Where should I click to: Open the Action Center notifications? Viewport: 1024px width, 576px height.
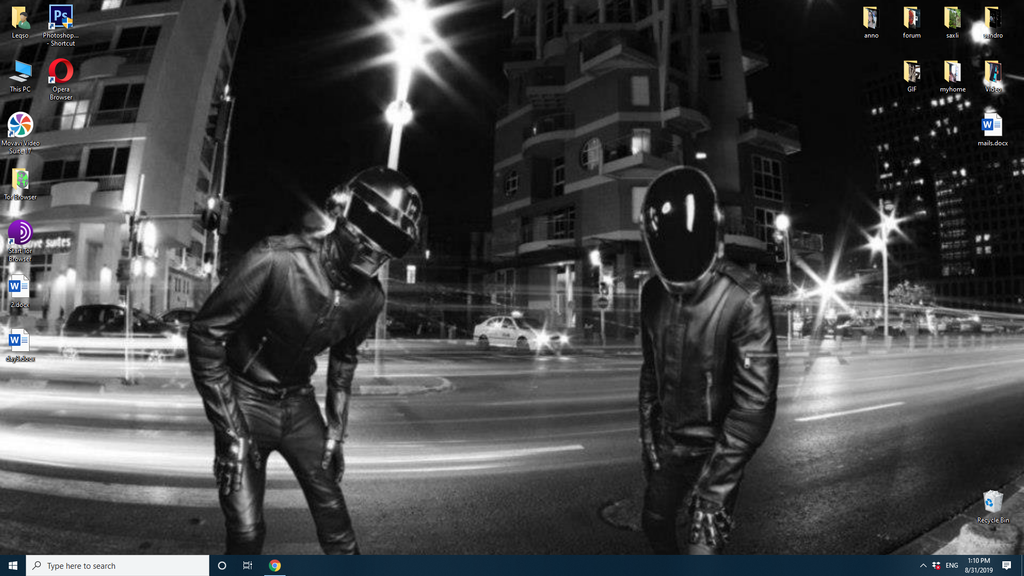pos(1007,566)
